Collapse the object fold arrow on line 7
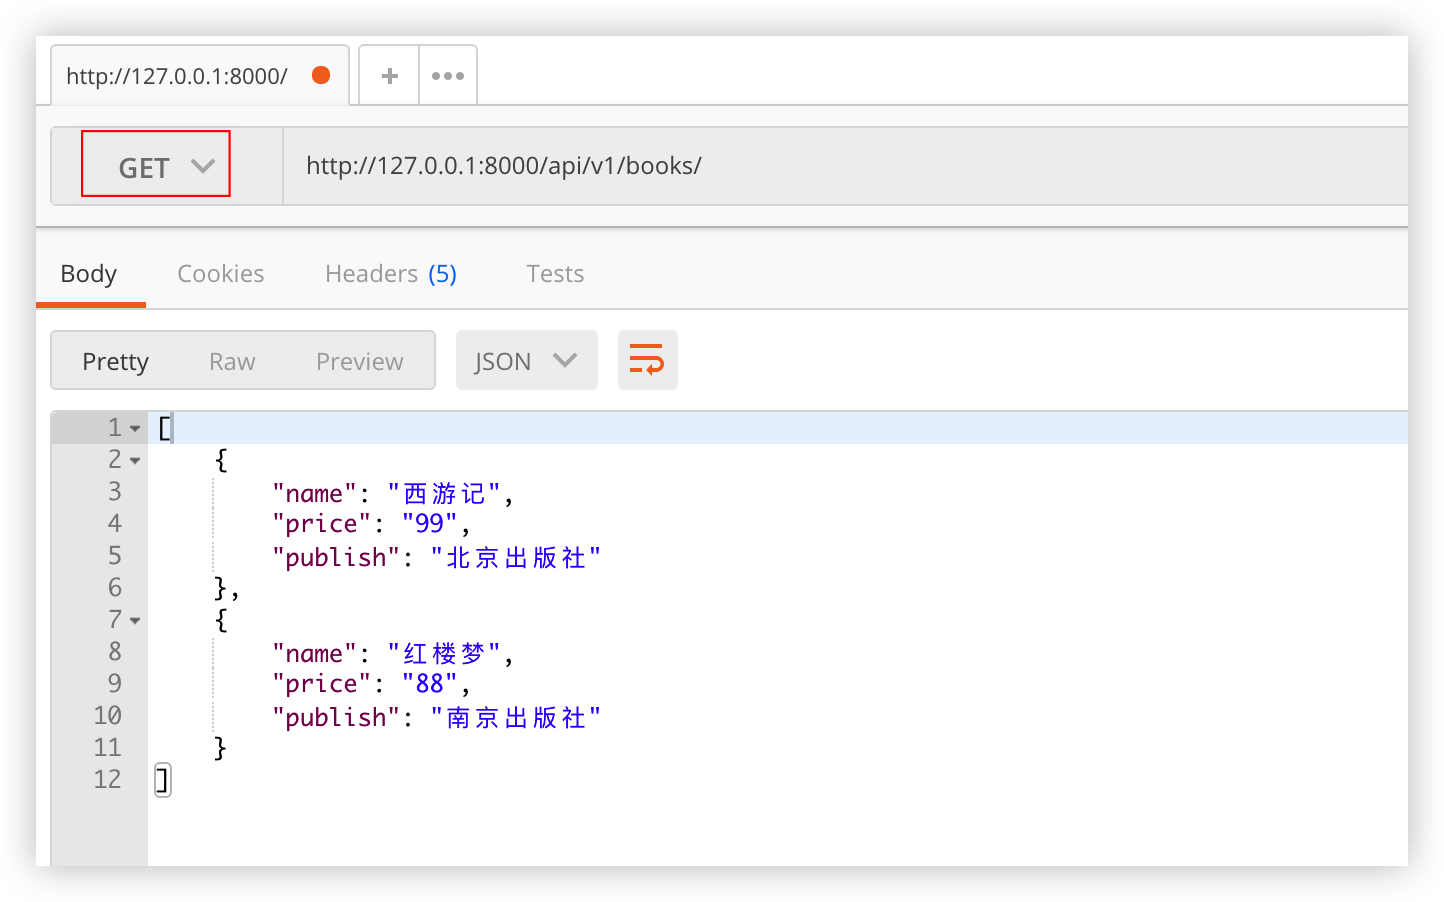 click(135, 621)
